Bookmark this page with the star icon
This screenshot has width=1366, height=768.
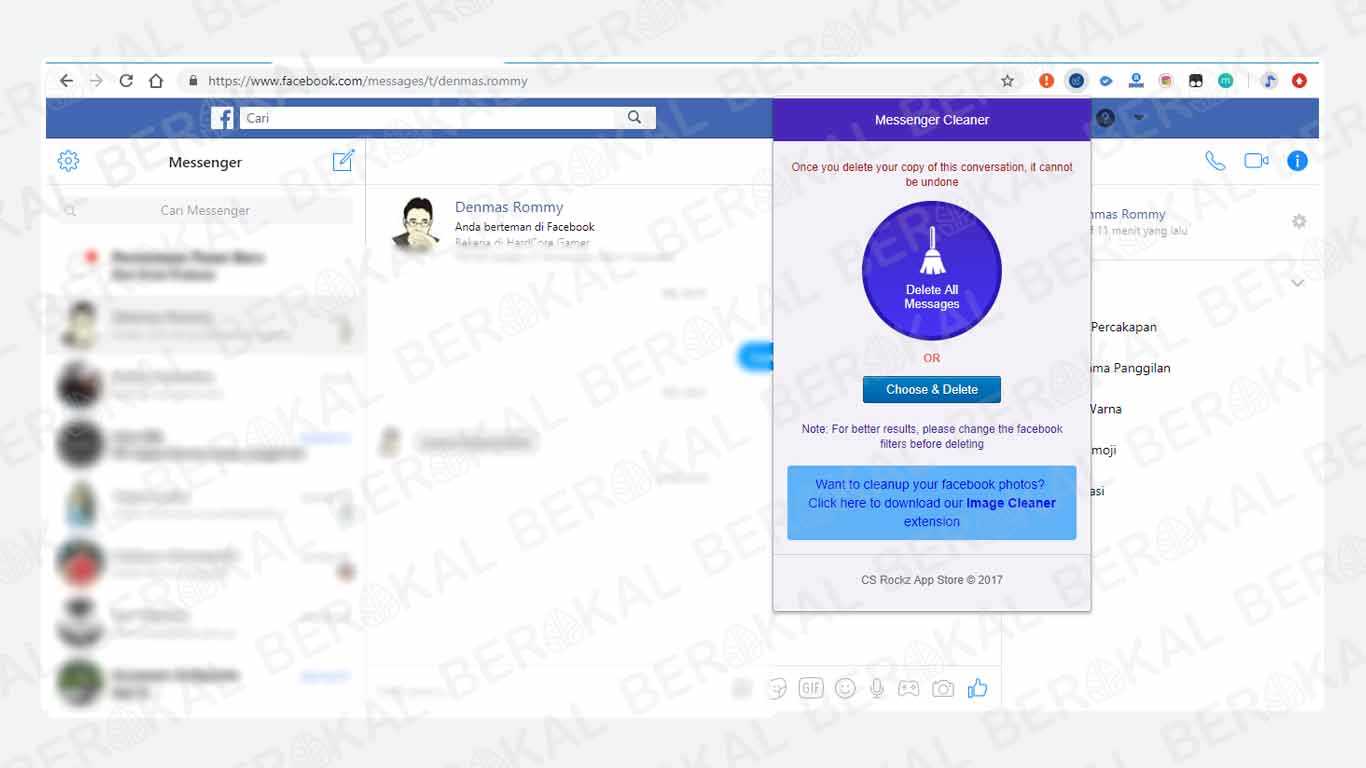[x=1008, y=81]
